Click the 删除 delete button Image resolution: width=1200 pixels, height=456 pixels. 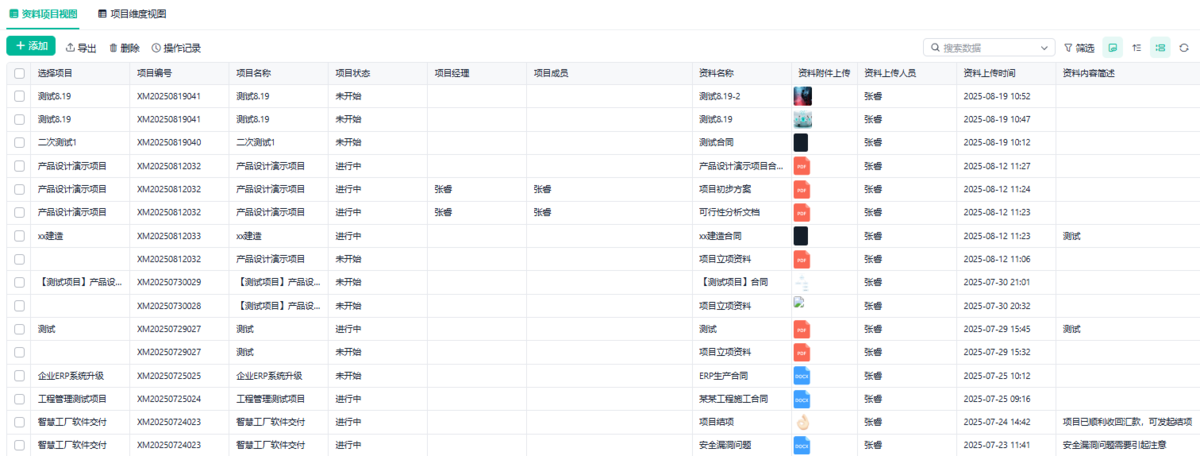[125, 47]
